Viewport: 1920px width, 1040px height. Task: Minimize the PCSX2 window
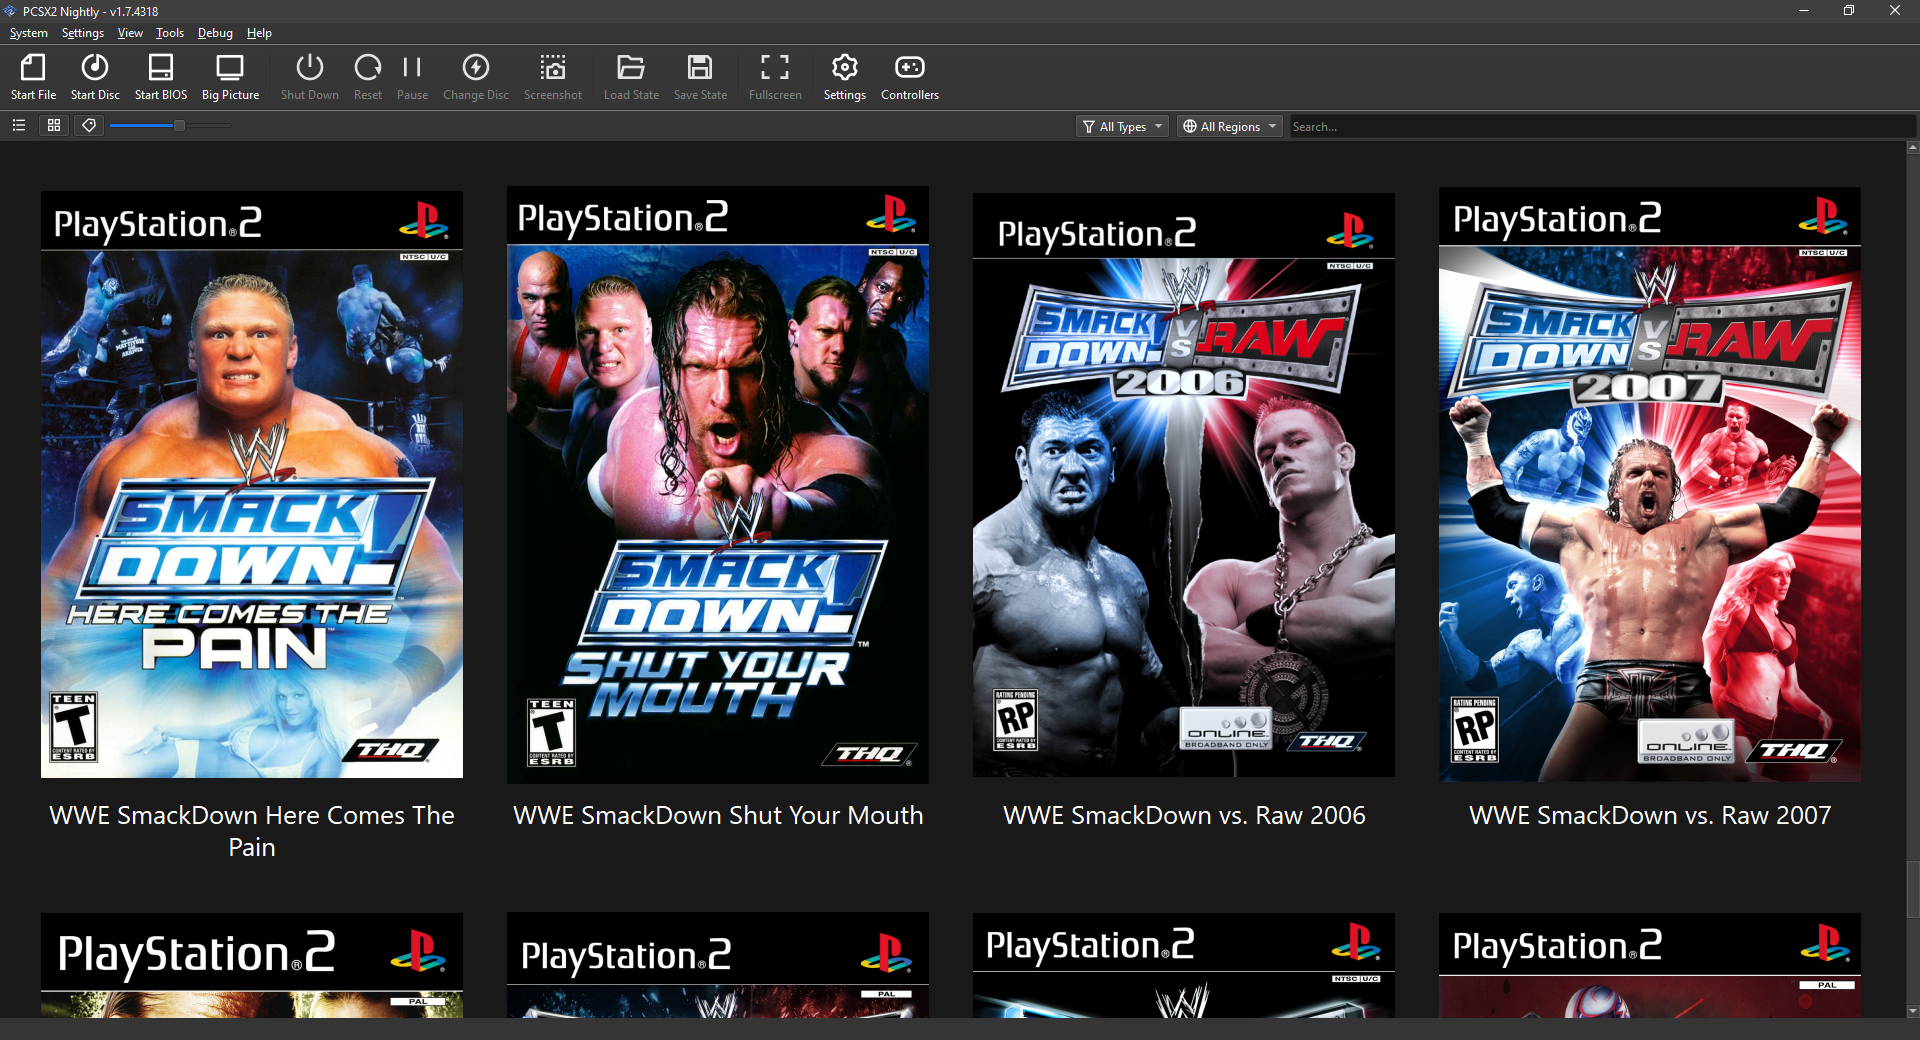(1804, 11)
